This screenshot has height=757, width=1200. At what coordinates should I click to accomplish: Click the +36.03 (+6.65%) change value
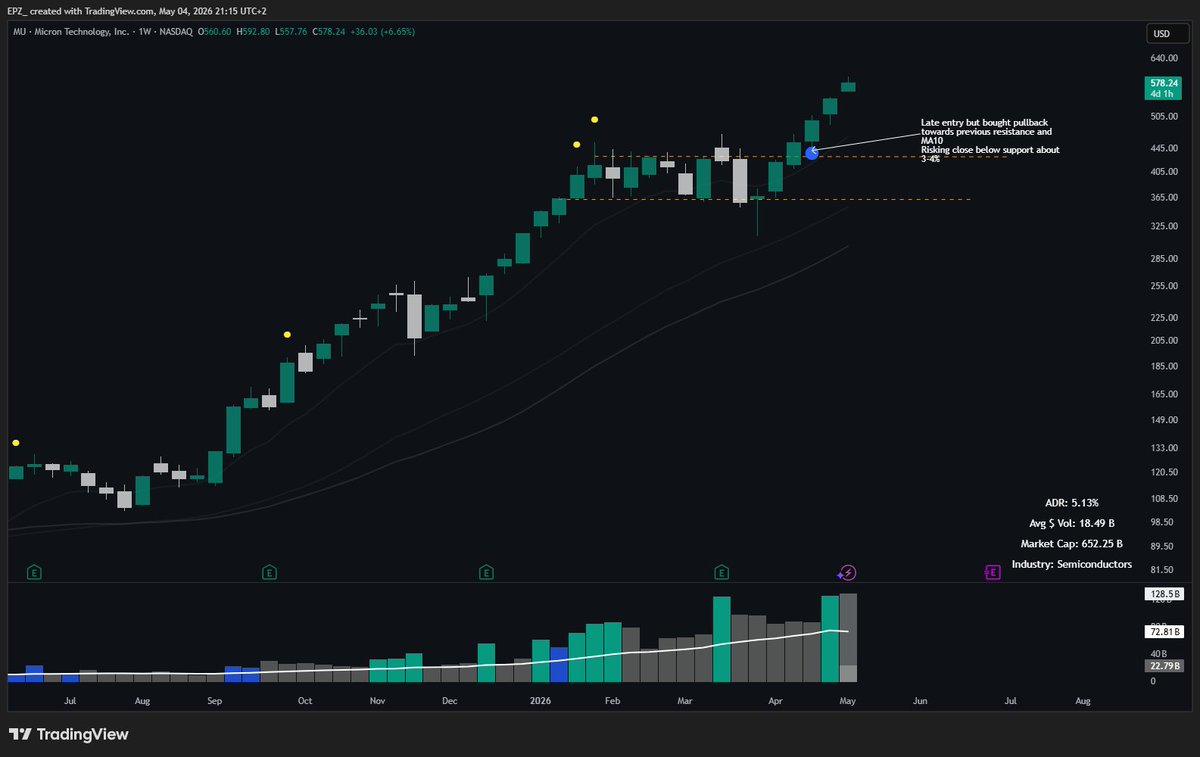tap(380, 32)
